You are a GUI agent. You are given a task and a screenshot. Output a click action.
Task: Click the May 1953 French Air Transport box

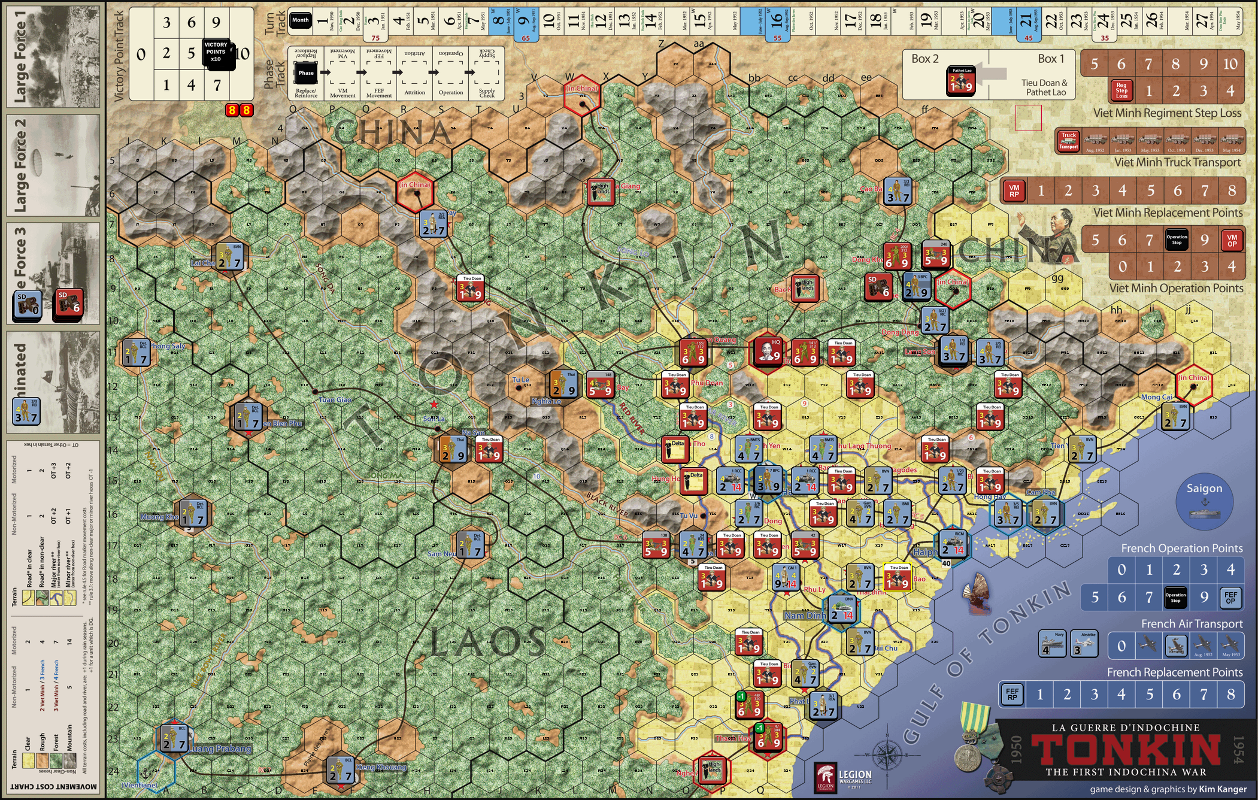[x=1232, y=646]
